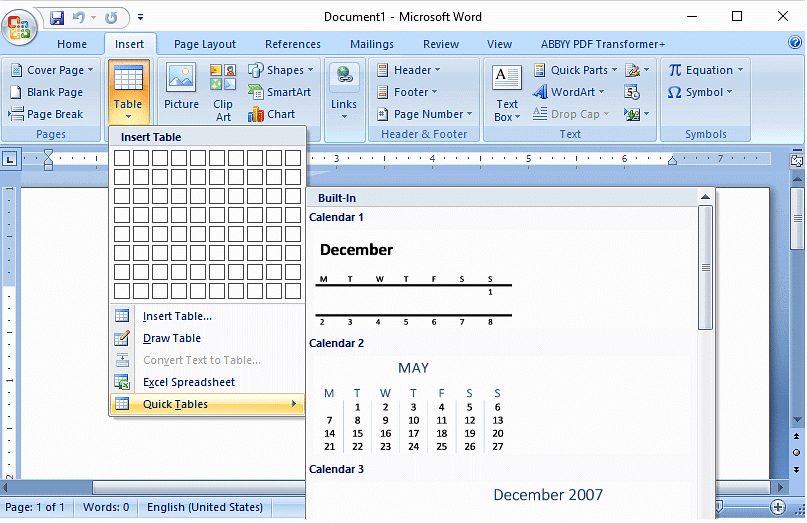Expand the Links group button

pyautogui.click(x=344, y=92)
